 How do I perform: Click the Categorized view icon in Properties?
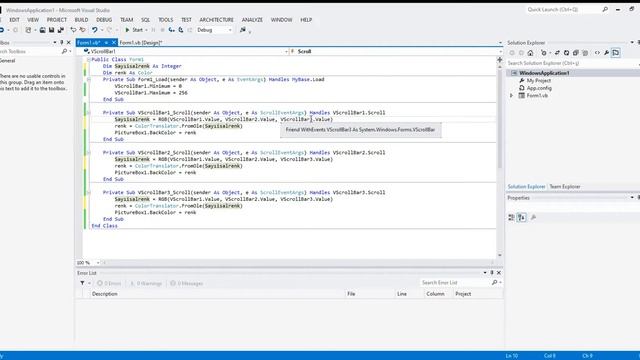coord(511,218)
